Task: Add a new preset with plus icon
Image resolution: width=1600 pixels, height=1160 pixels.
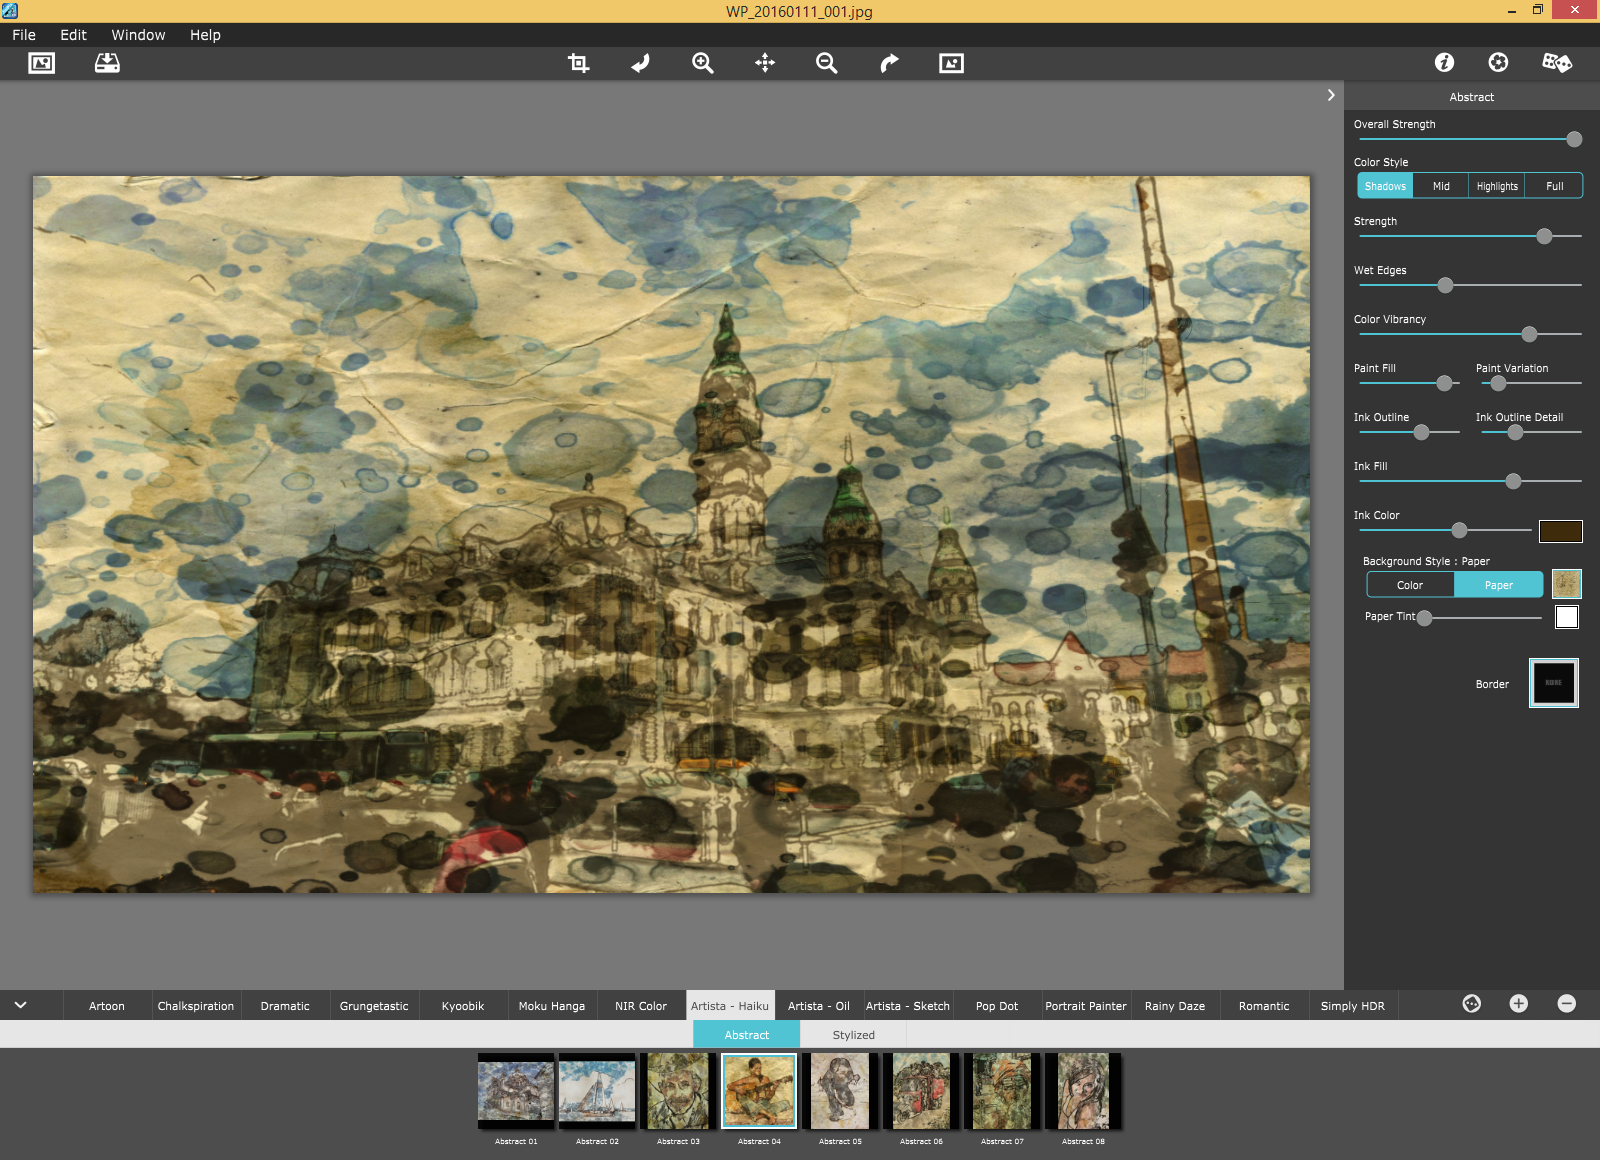Action: coord(1519,1004)
